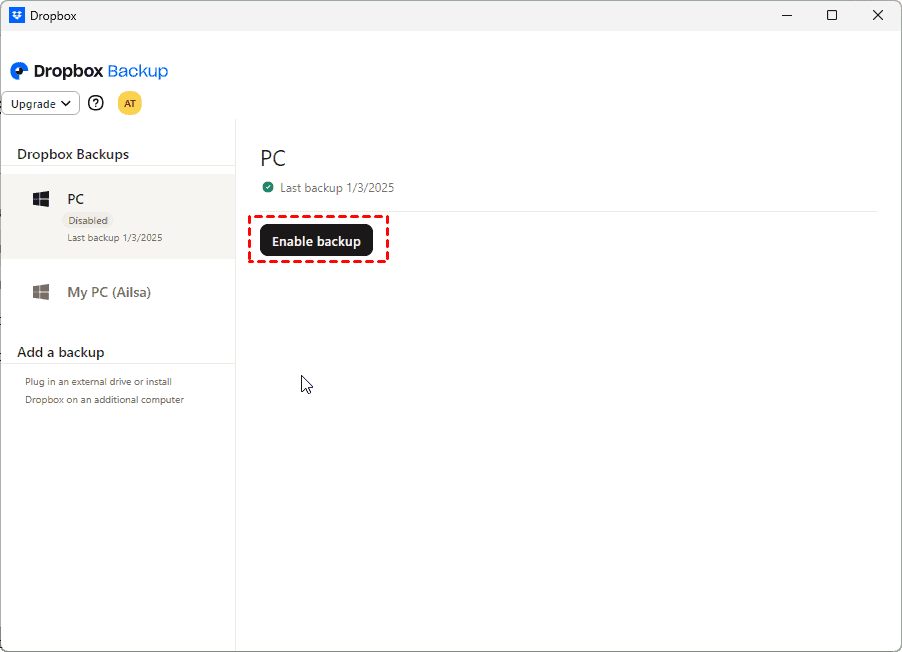Click the PC heading in main panel
The height and width of the screenshot is (652, 902).
(x=273, y=158)
